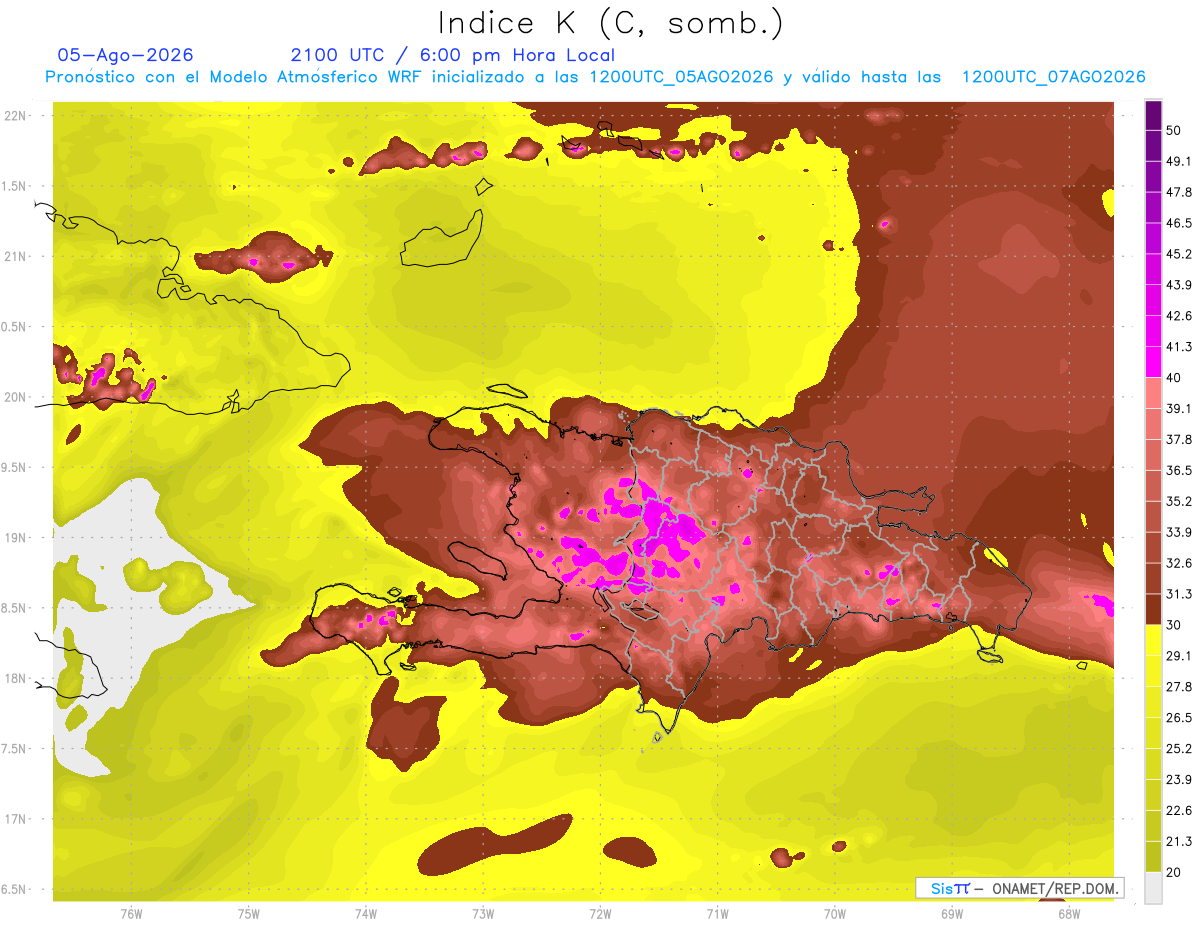Click the dark brown colorbar swatch between 30 and 31.3
This screenshot has height=927, width=1200.
pyautogui.click(x=1153, y=610)
